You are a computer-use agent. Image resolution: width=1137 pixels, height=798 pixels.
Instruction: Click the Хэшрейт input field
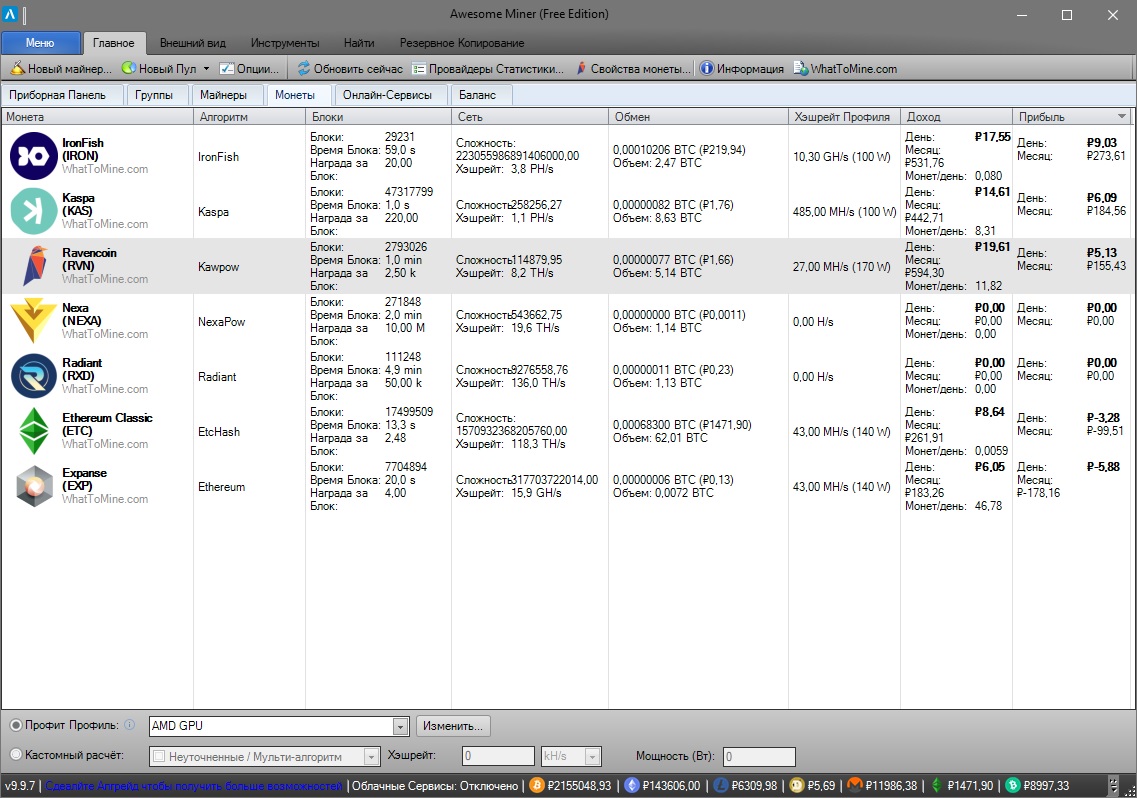[498, 757]
